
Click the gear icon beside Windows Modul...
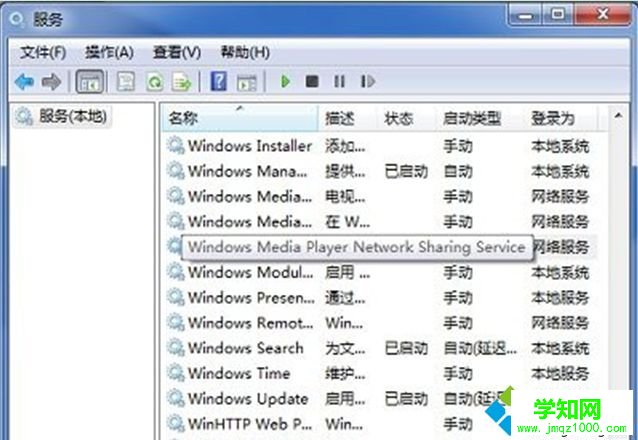click(x=176, y=272)
